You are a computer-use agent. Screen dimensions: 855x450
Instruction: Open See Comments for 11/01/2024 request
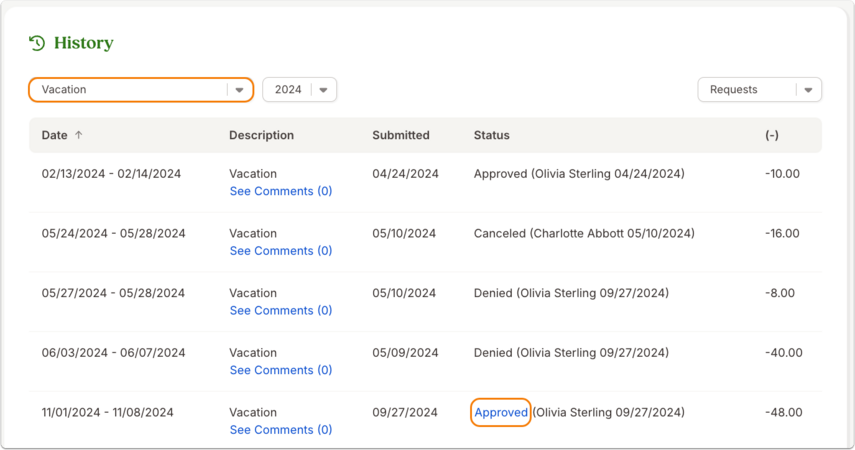tap(281, 429)
